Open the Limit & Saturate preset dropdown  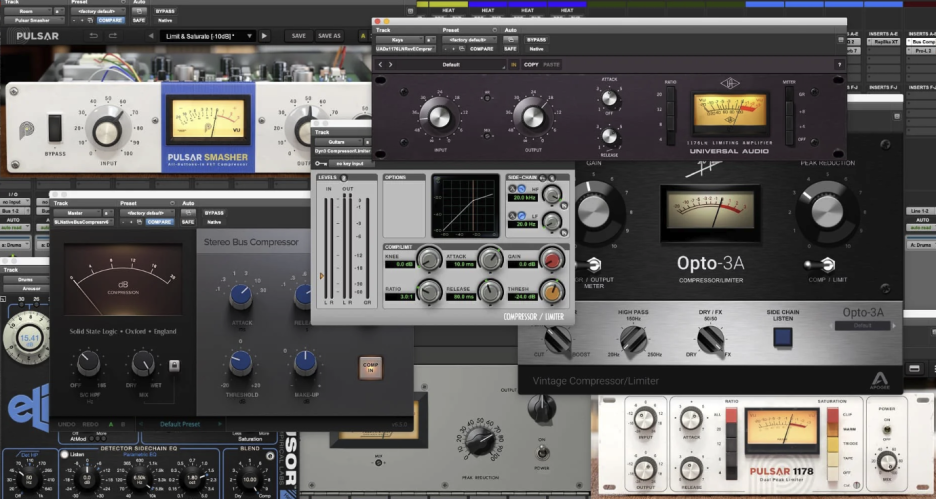tap(207, 36)
